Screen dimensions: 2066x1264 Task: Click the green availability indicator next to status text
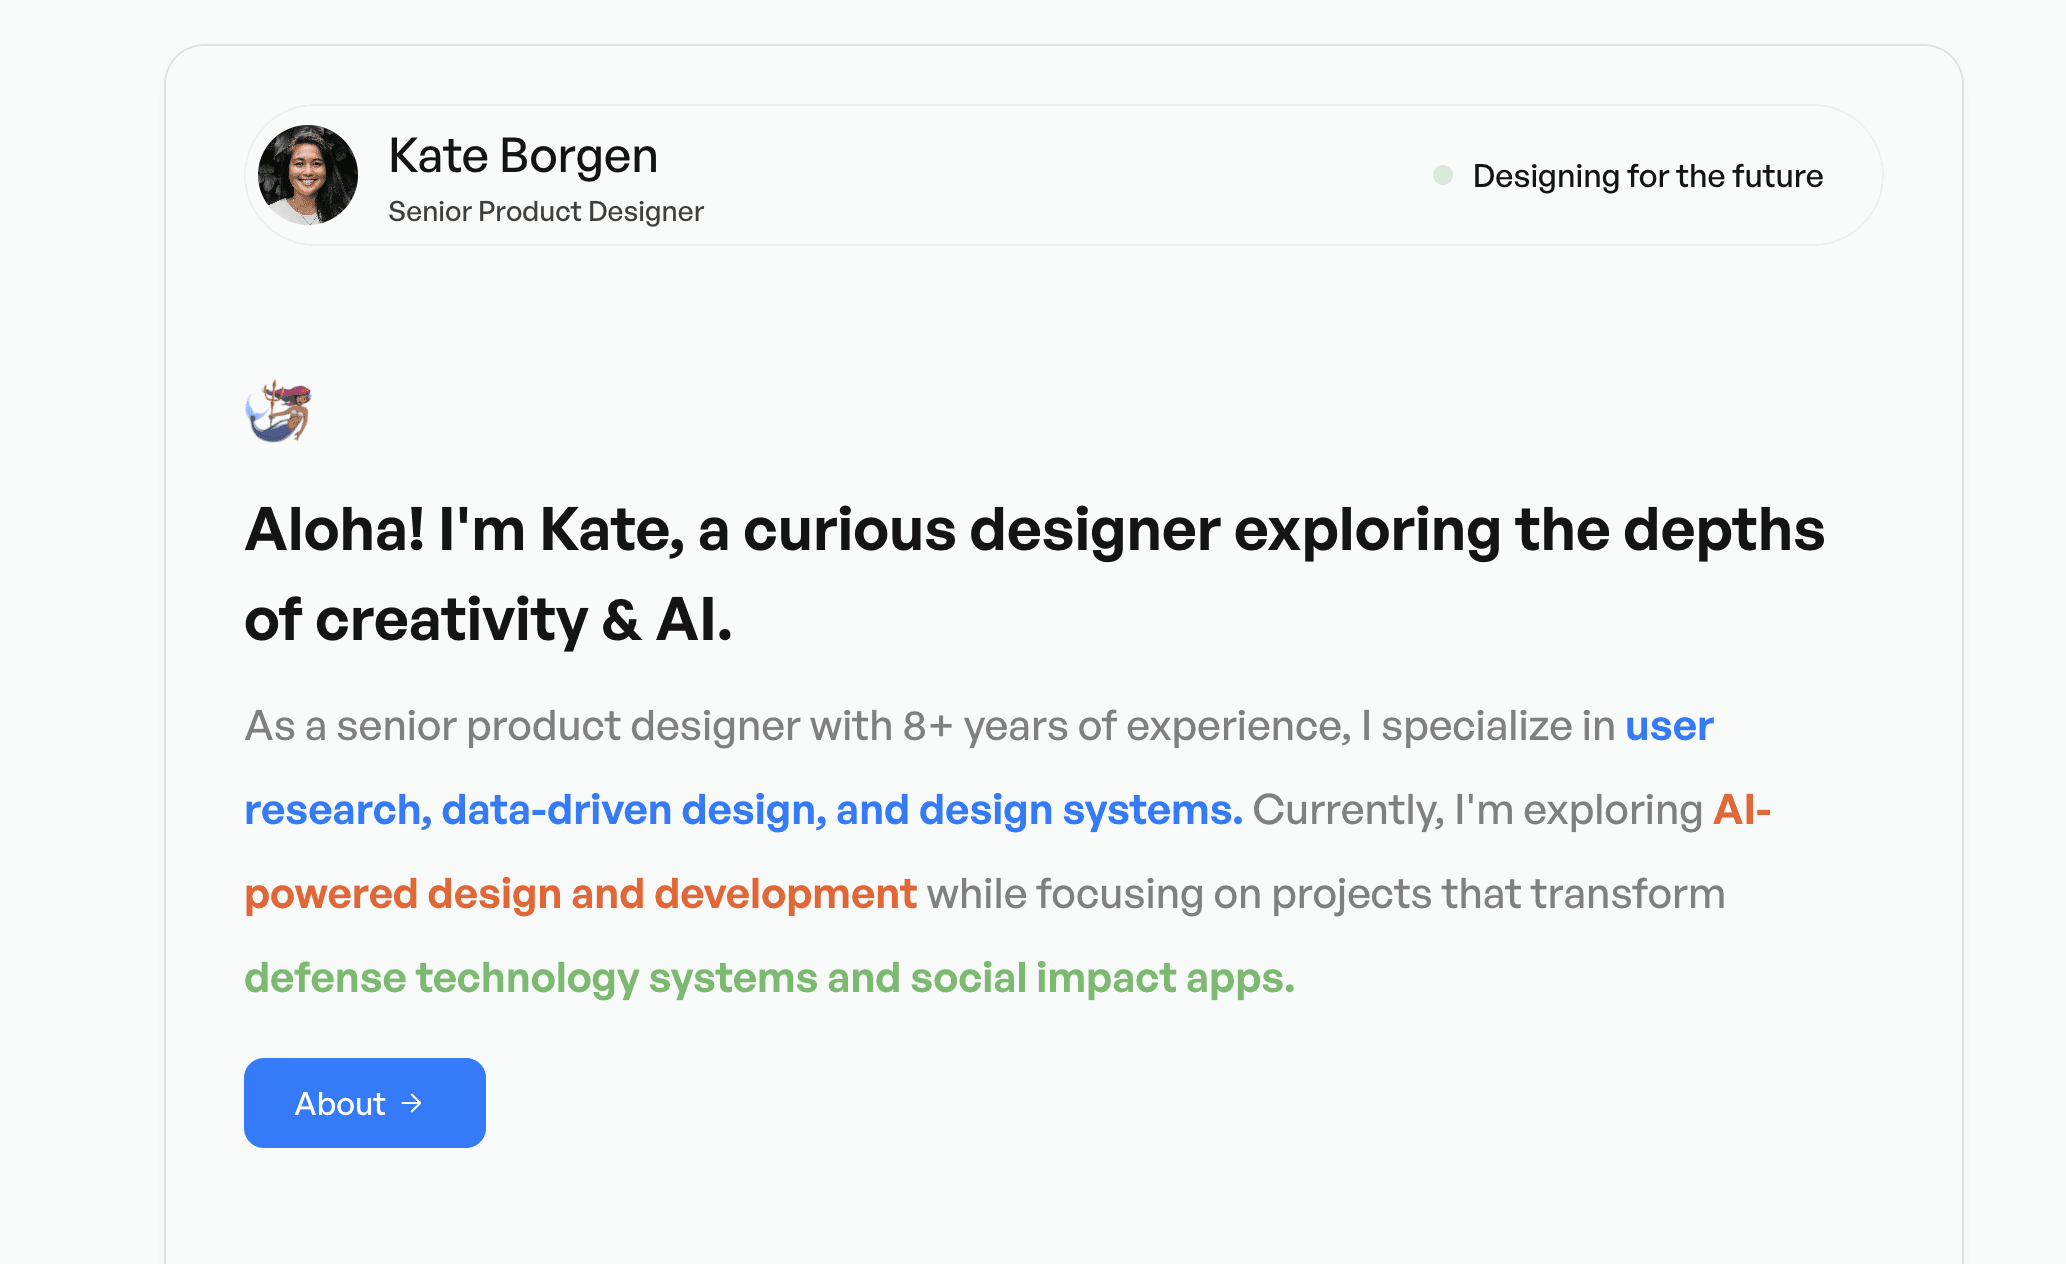coord(1442,175)
